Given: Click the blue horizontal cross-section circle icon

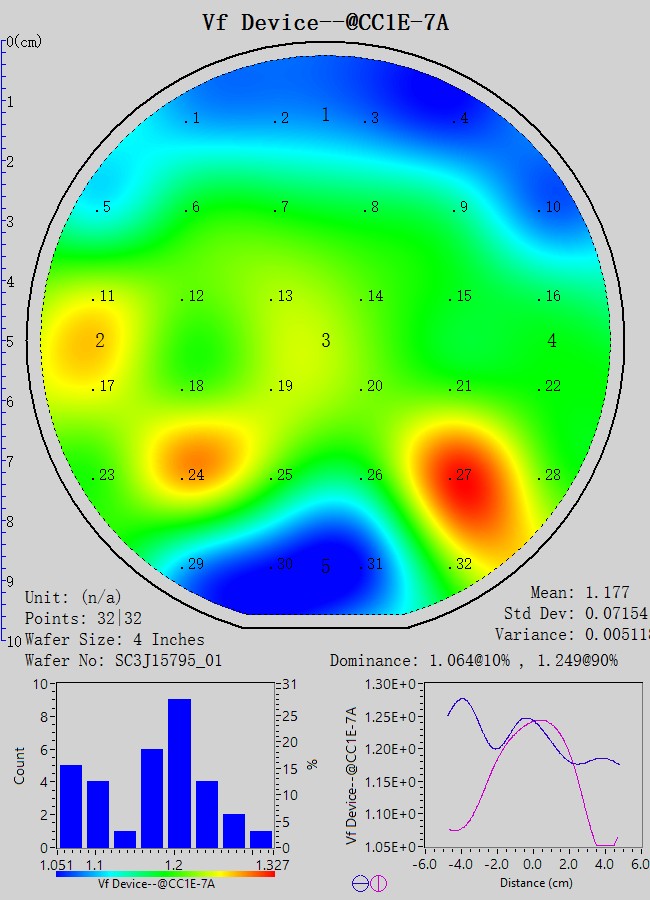Looking at the screenshot, I should coord(360,883).
